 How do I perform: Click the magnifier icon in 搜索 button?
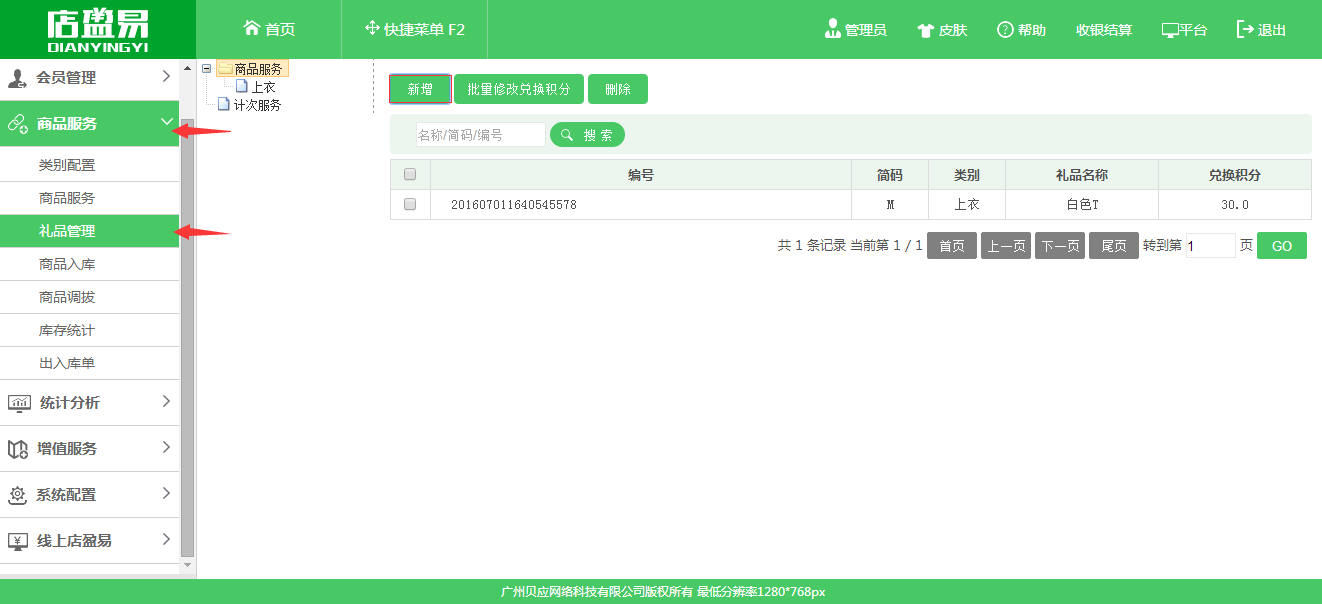(568, 135)
